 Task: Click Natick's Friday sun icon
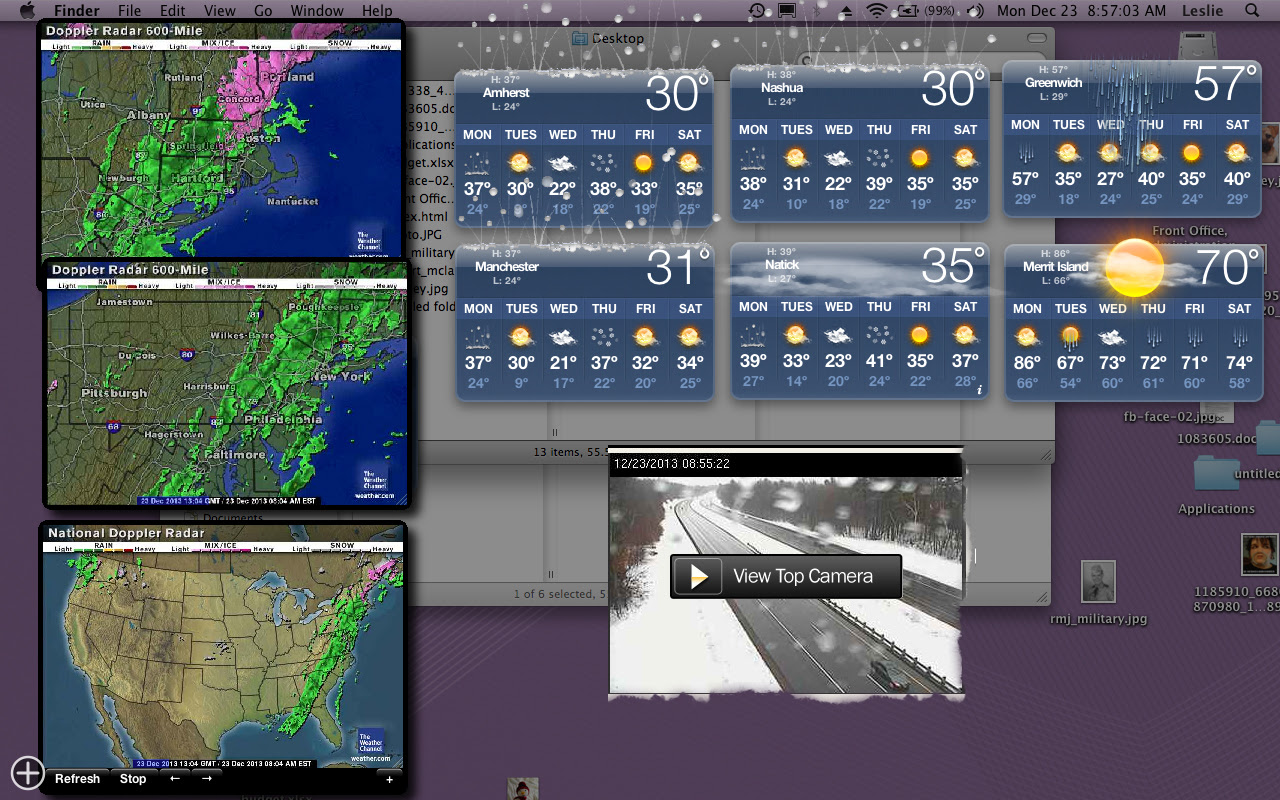coord(920,335)
